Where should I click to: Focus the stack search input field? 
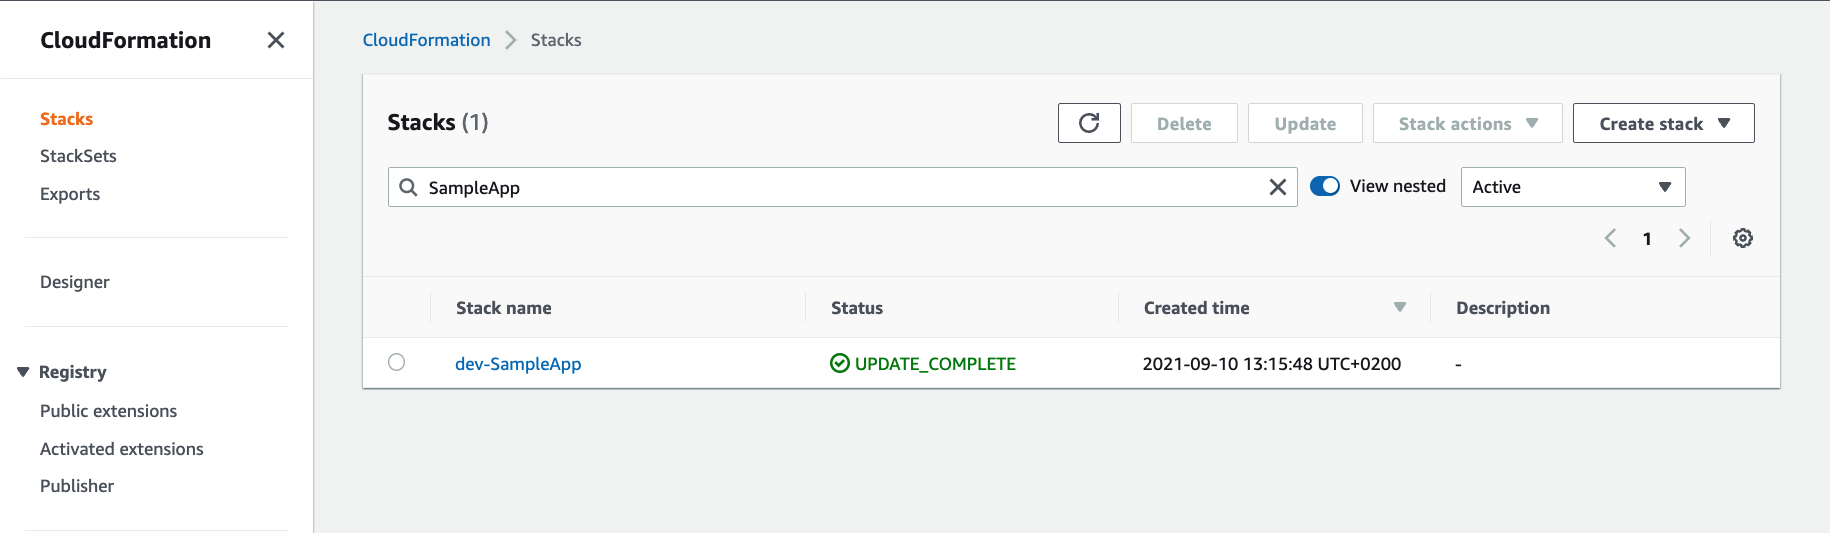tap(843, 187)
